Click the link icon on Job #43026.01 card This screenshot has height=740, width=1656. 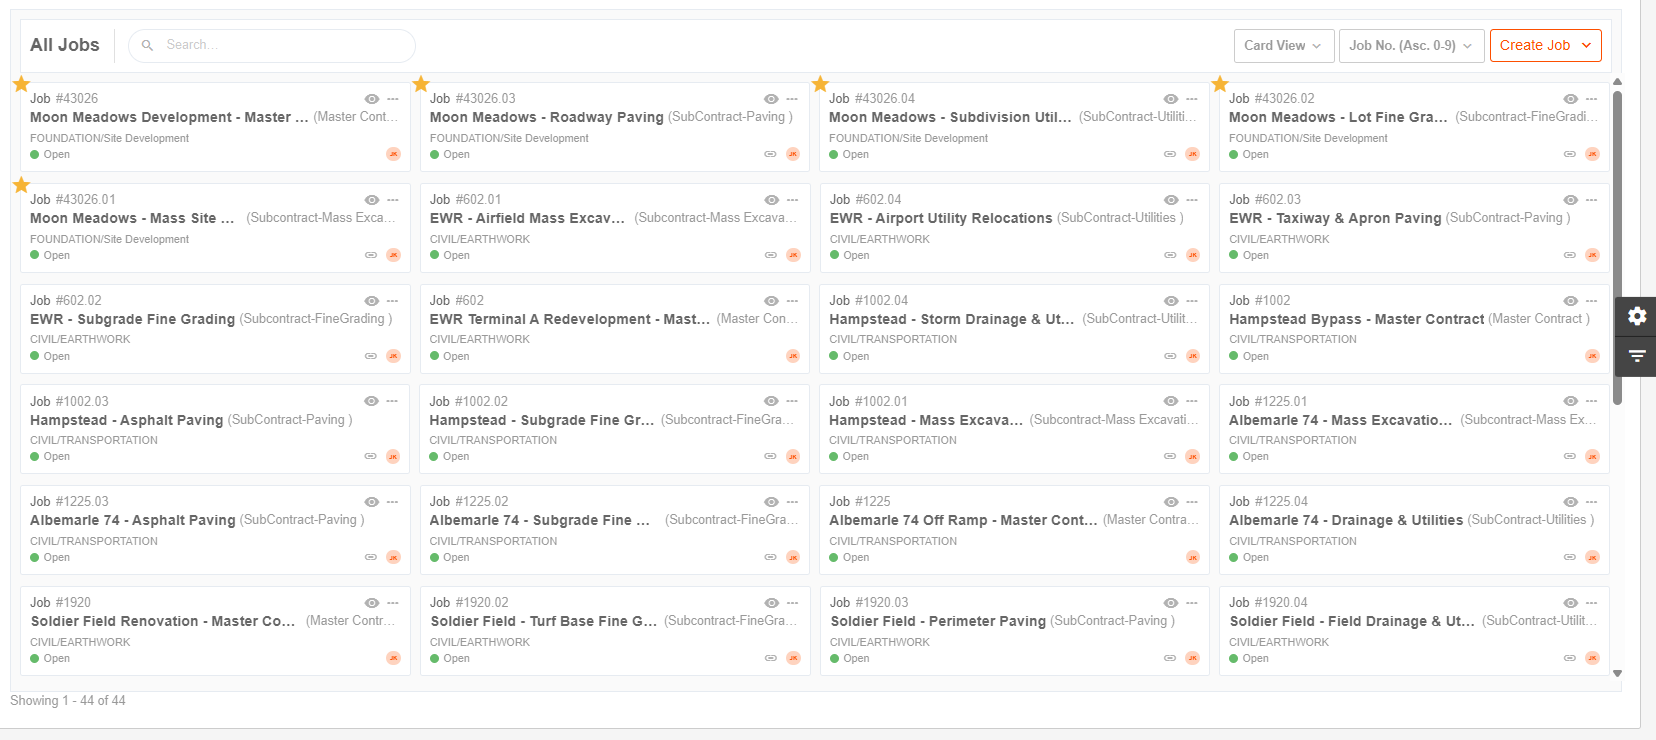pyautogui.click(x=371, y=255)
